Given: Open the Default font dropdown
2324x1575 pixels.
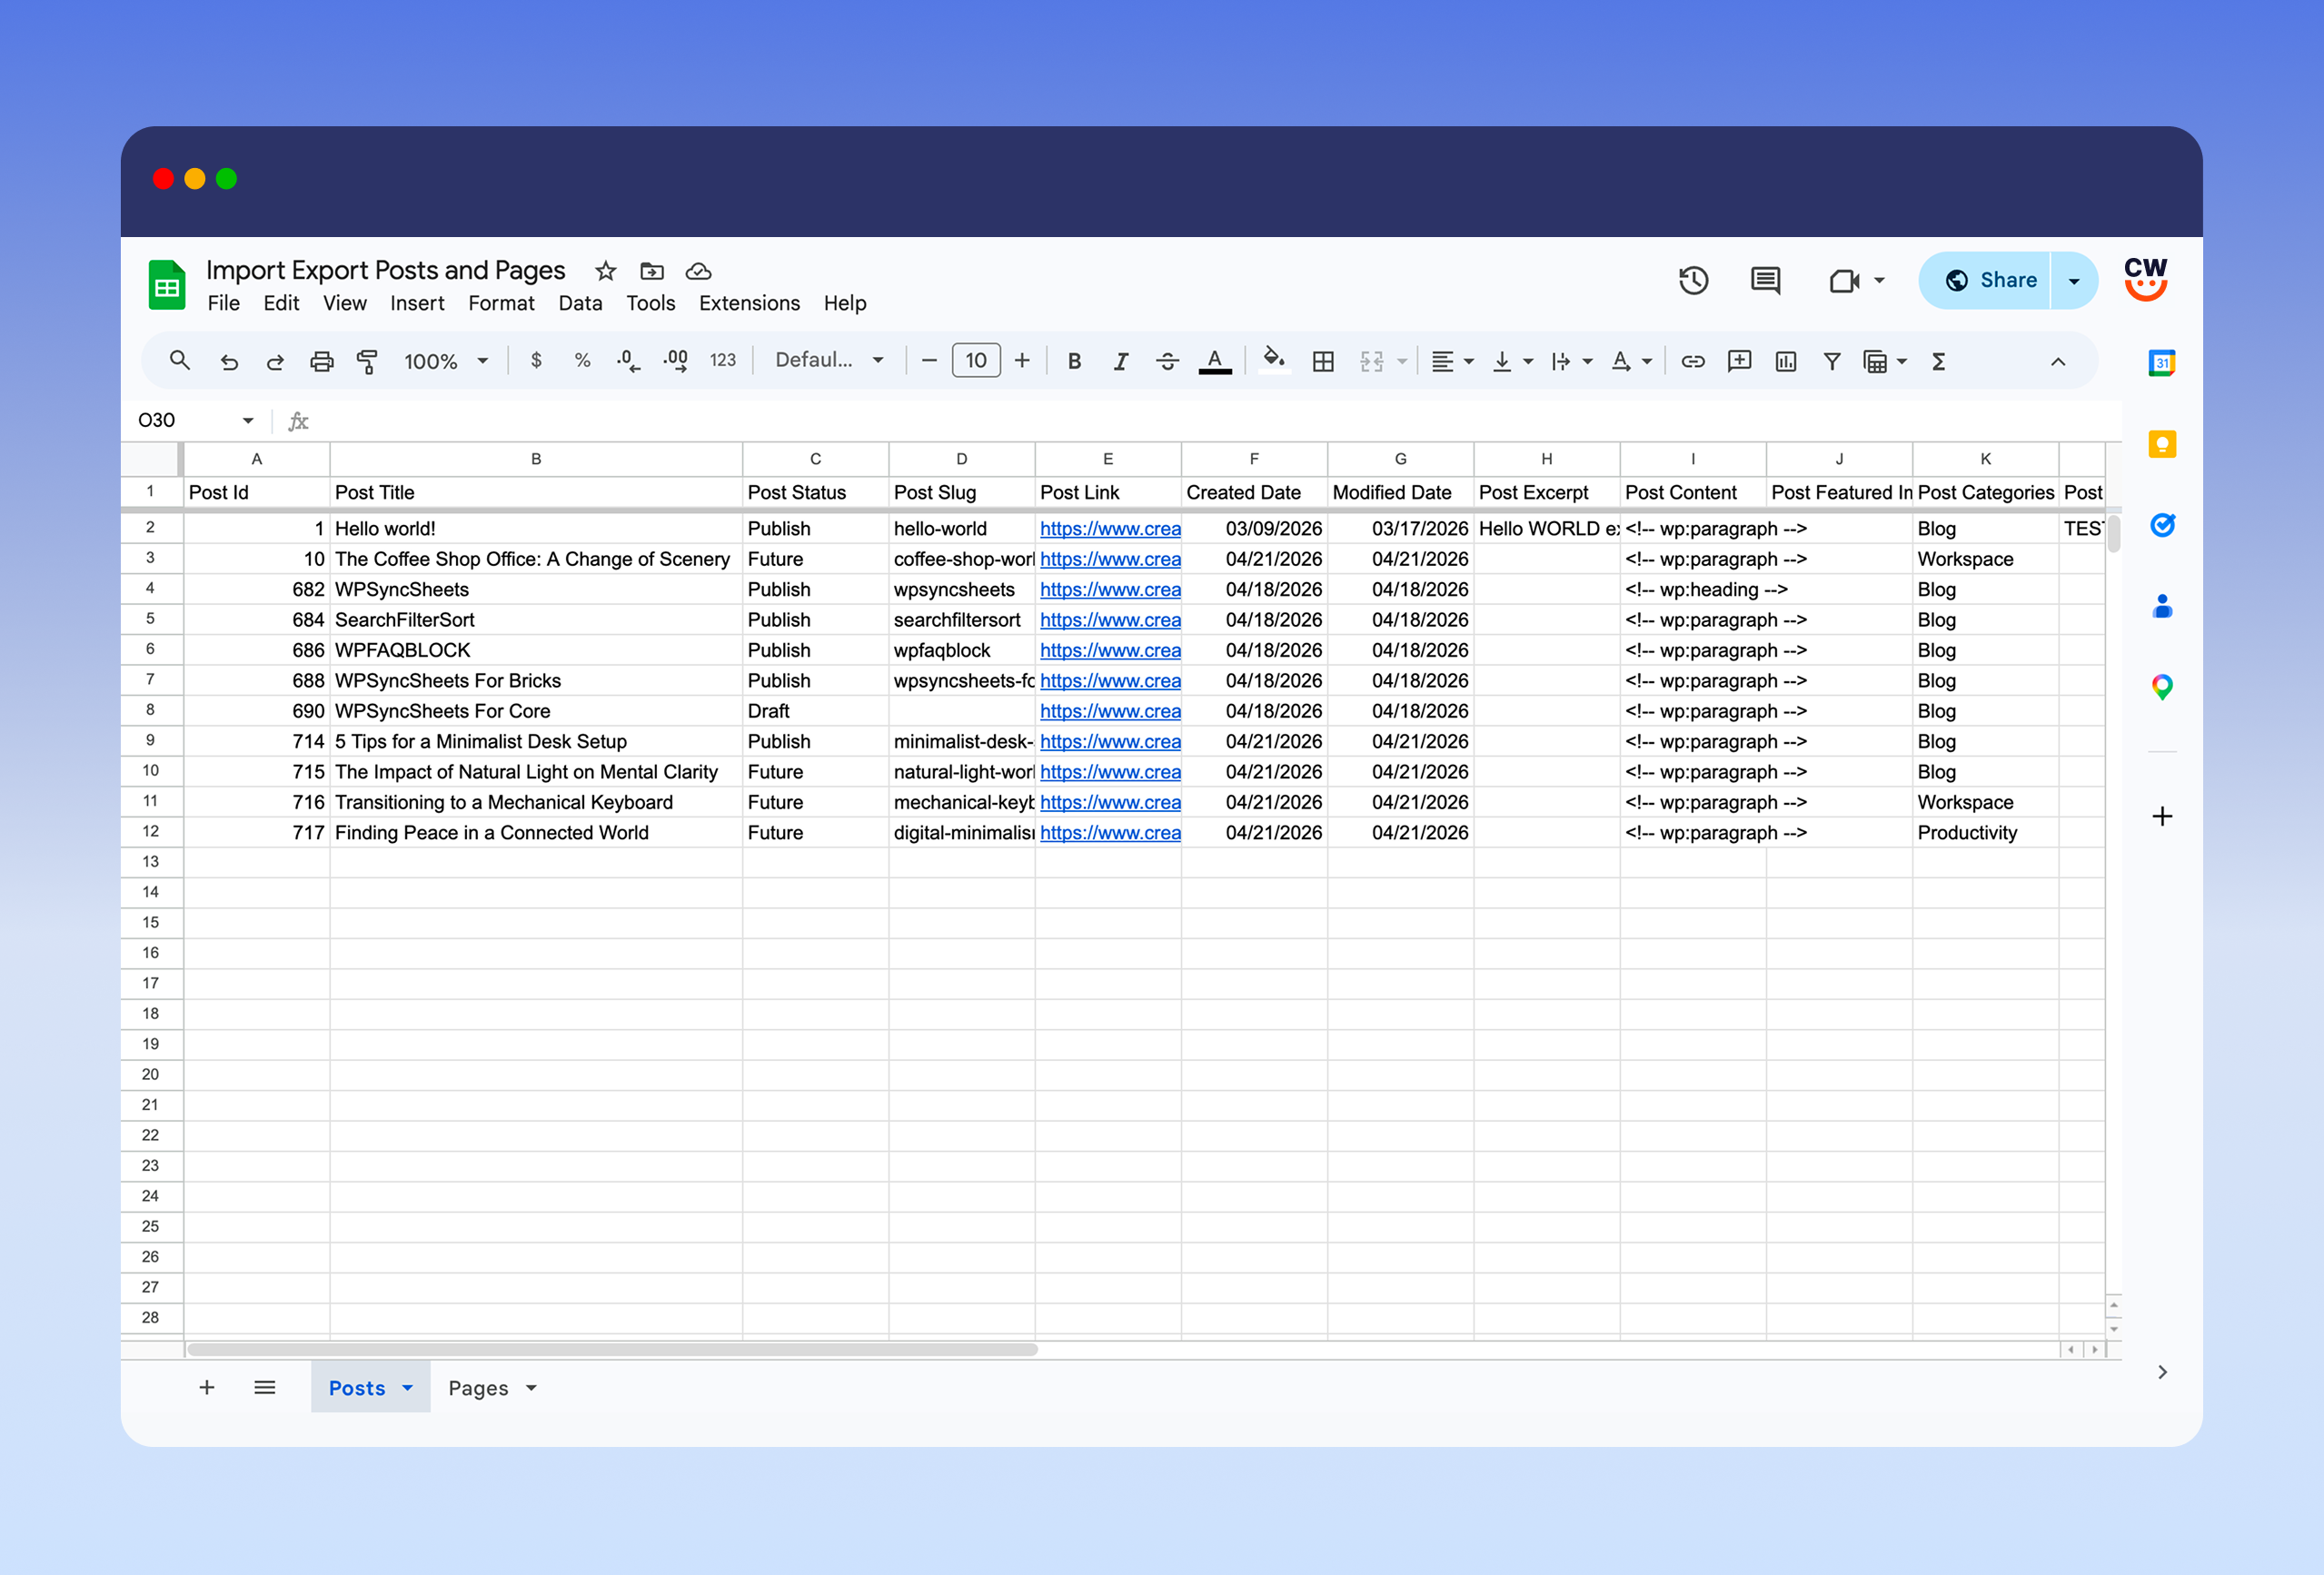Looking at the screenshot, I should (829, 360).
